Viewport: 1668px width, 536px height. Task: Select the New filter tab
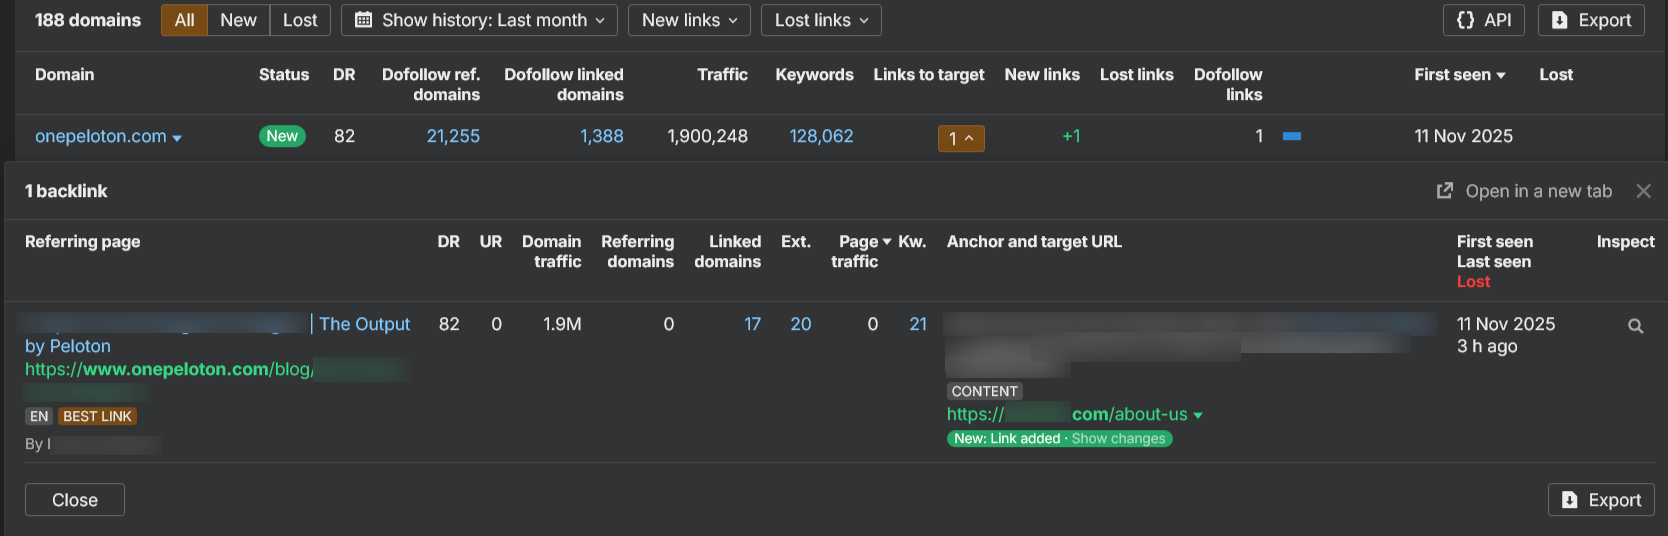(x=238, y=20)
